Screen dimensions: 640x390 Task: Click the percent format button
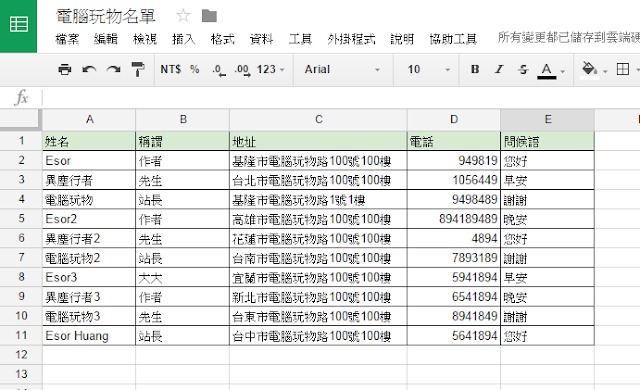(195, 69)
